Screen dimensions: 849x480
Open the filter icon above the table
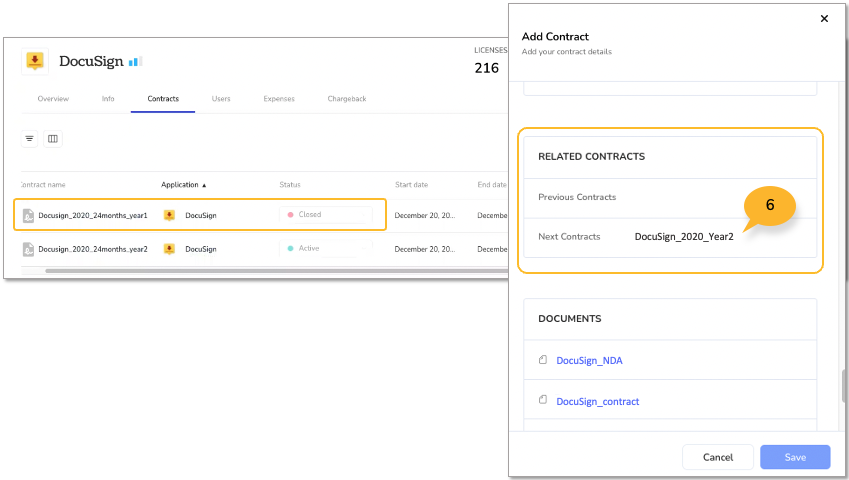coord(29,139)
